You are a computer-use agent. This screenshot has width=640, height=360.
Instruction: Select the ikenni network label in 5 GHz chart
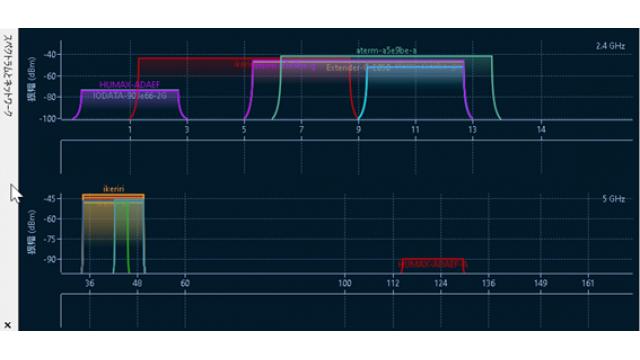click(113, 189)
